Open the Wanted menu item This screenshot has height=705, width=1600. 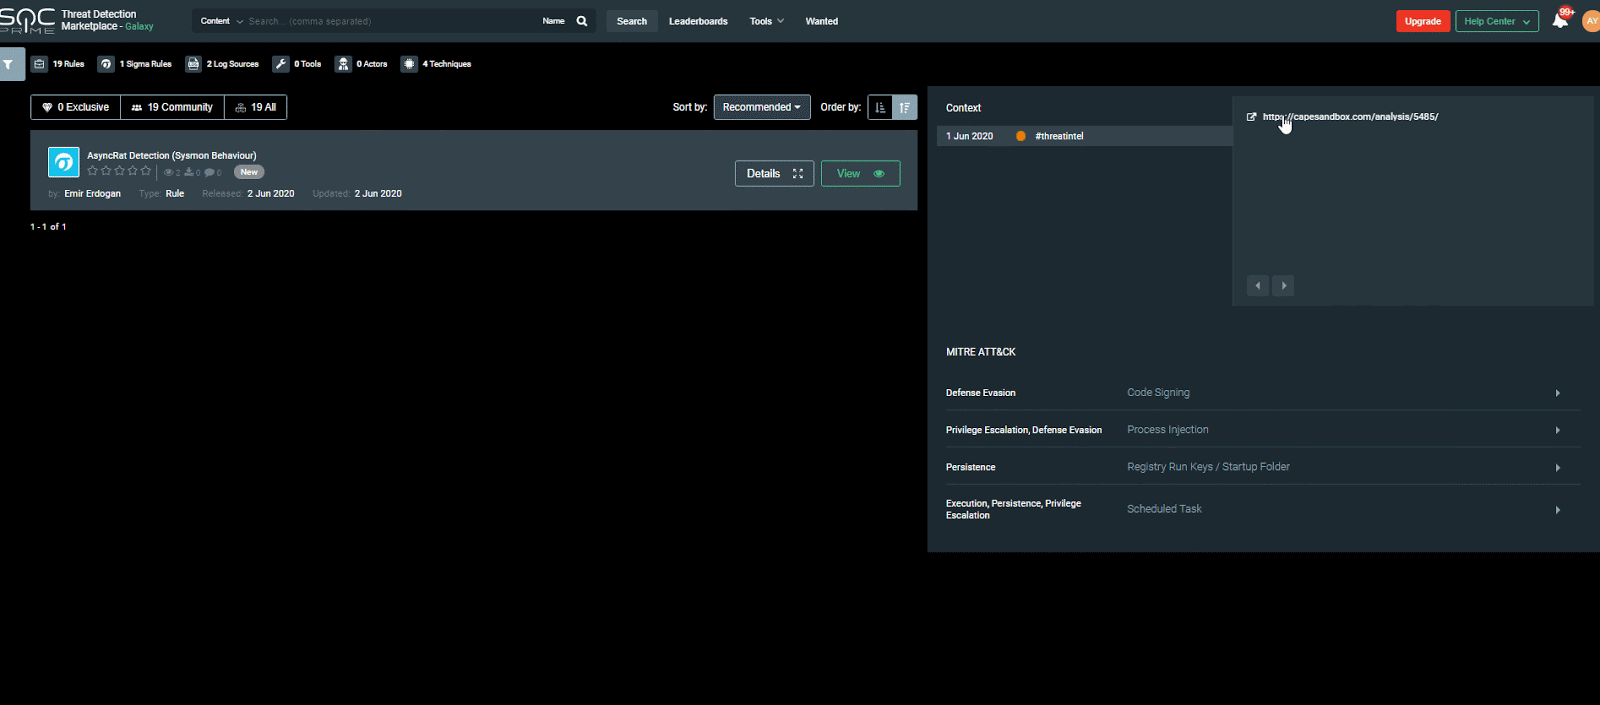[x=822, y=21]
